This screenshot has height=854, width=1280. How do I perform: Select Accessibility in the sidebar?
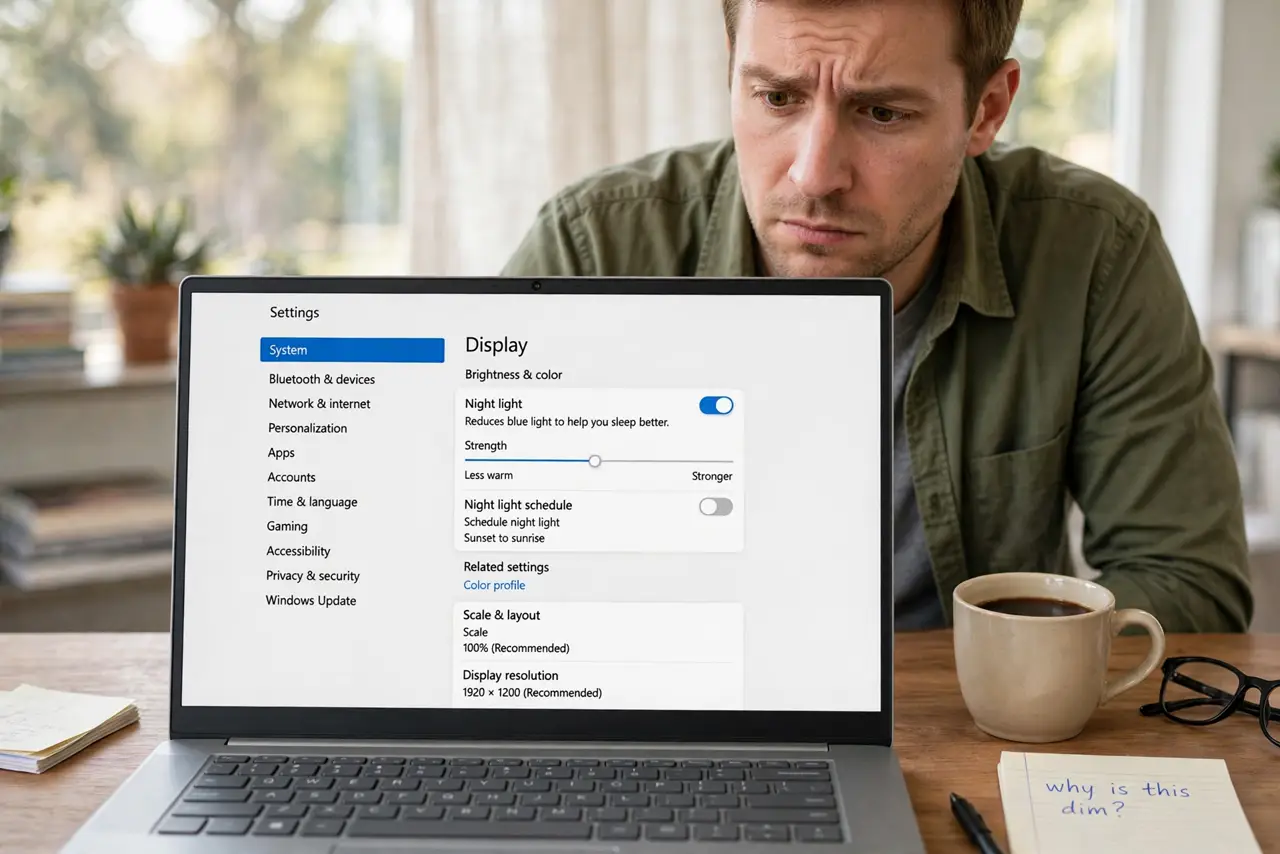[298, 551]
